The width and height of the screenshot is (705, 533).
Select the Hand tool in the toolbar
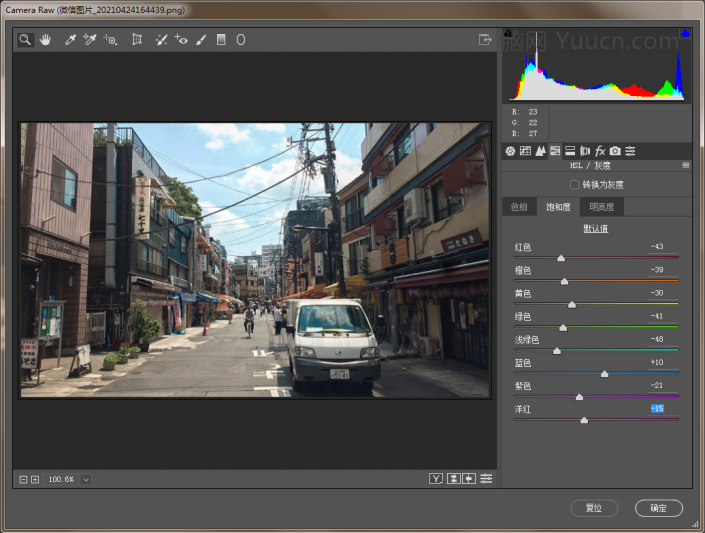[45, 40]
